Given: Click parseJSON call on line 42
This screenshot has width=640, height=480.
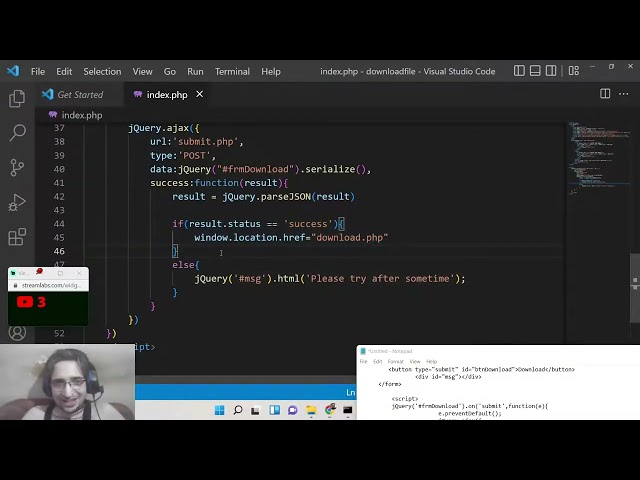Looking at the screenshot, I should point(286,197).
